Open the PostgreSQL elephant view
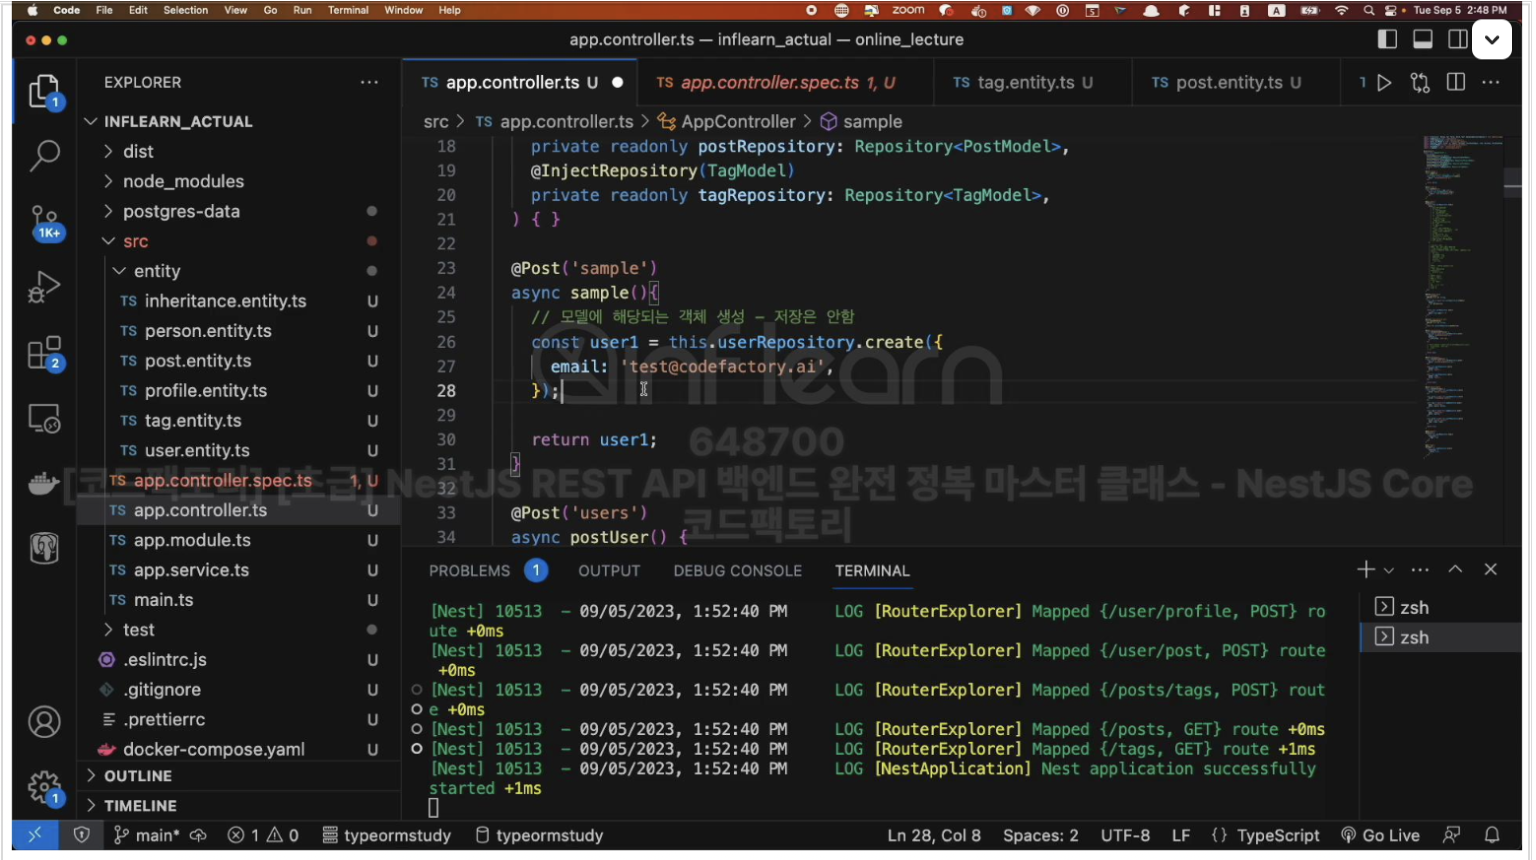The image size is (1536, 860). 44,548
